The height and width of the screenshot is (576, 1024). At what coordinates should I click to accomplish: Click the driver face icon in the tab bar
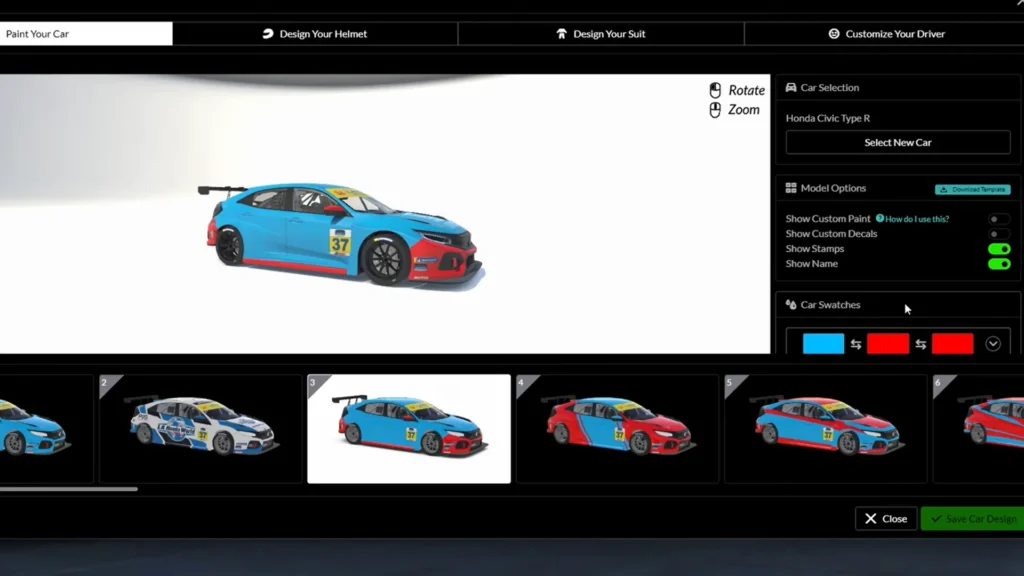pyautogui.click(x=834, y=34)
